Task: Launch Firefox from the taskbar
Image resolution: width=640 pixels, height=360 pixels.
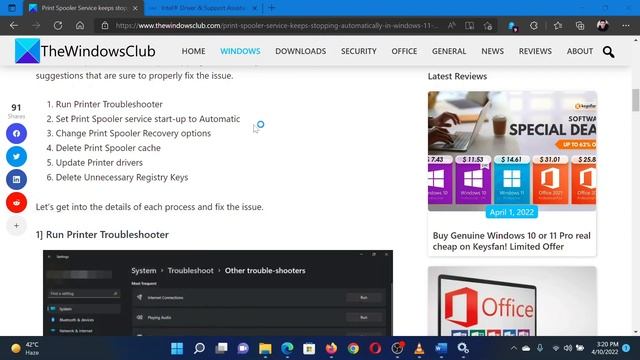Action: click(331, 348)
